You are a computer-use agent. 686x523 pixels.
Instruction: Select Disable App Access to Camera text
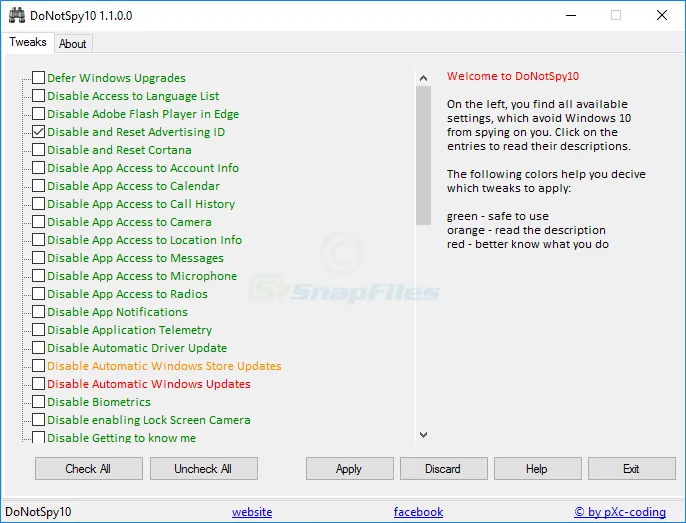(x=130, y=222)
